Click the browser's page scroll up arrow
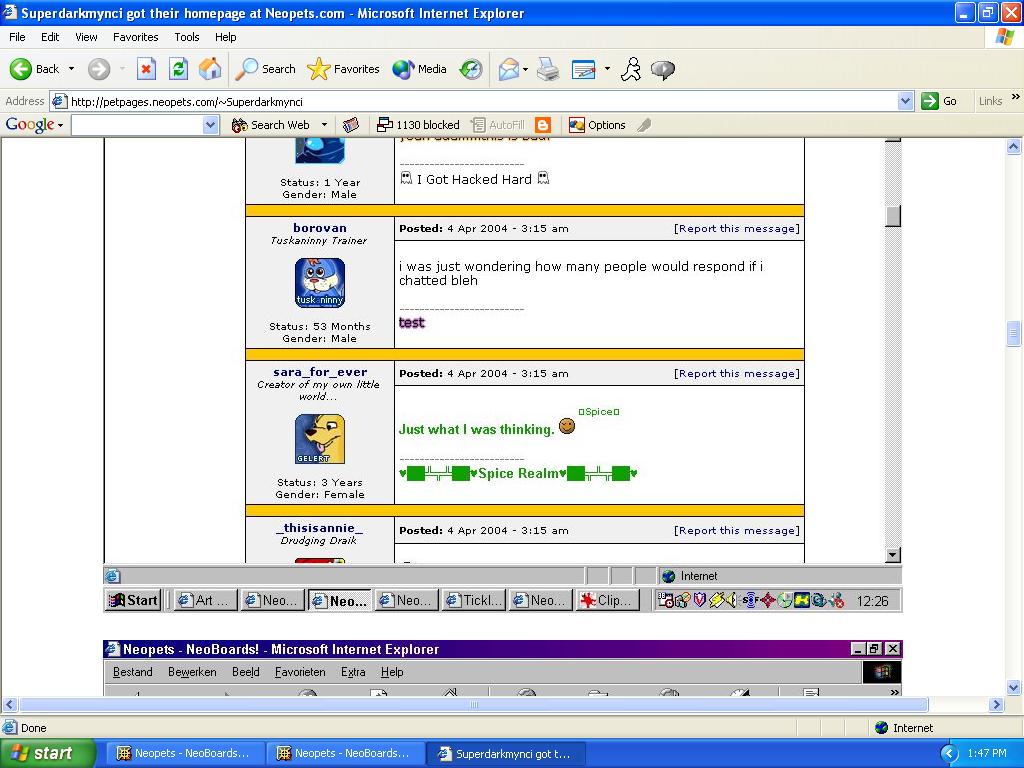This screenshot has height=768, width=1024. tap(1014, 147)
